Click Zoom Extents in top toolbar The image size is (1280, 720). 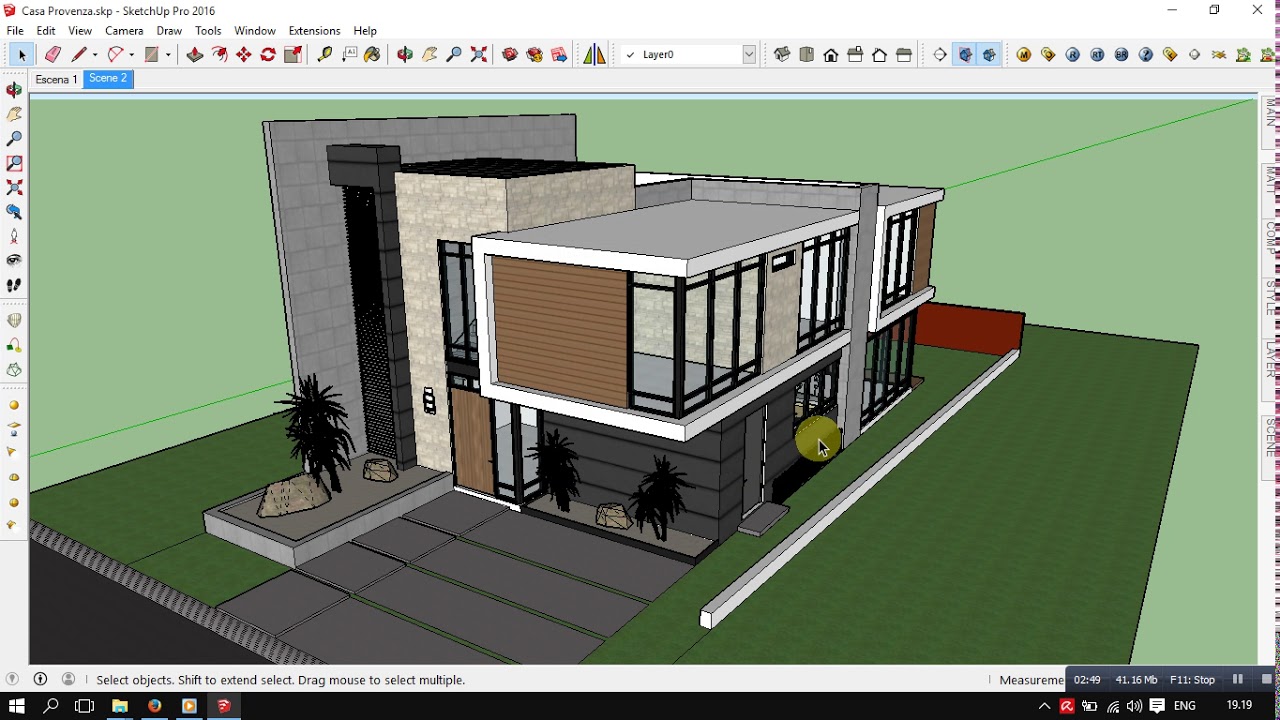pos(479,55)
